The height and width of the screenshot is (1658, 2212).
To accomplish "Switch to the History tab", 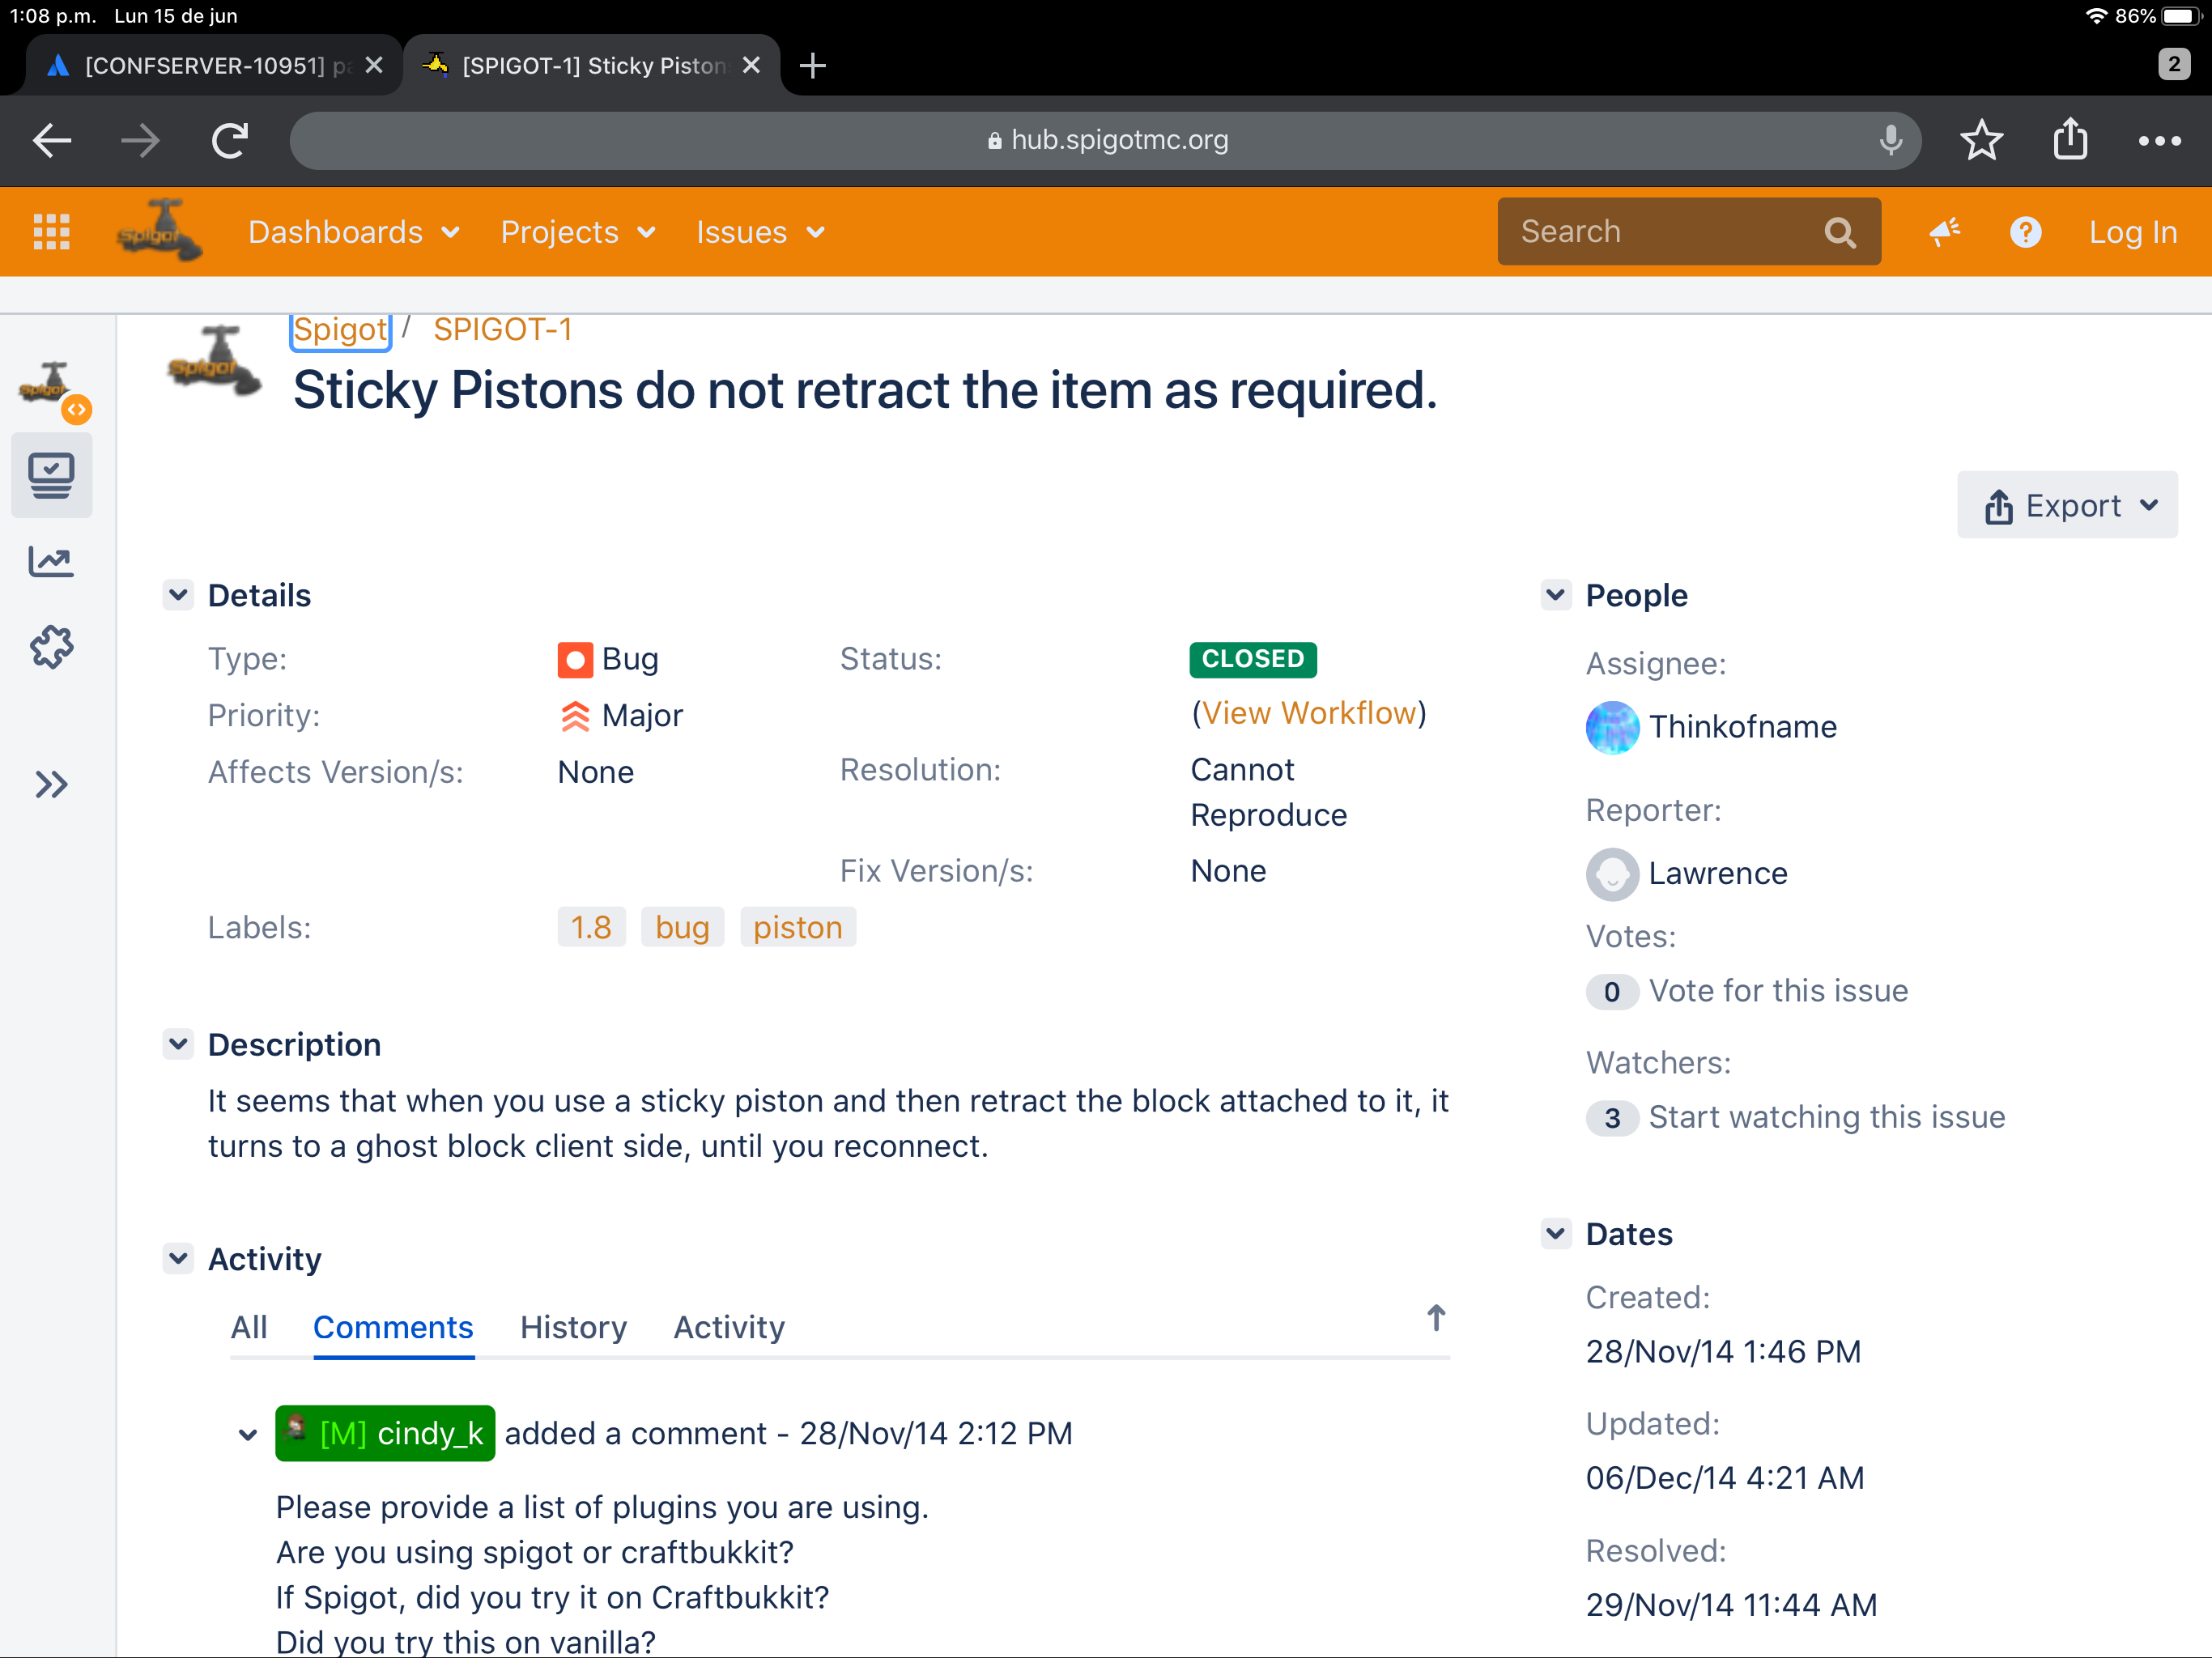I will pyautogui.click(x=573, y=1327).
